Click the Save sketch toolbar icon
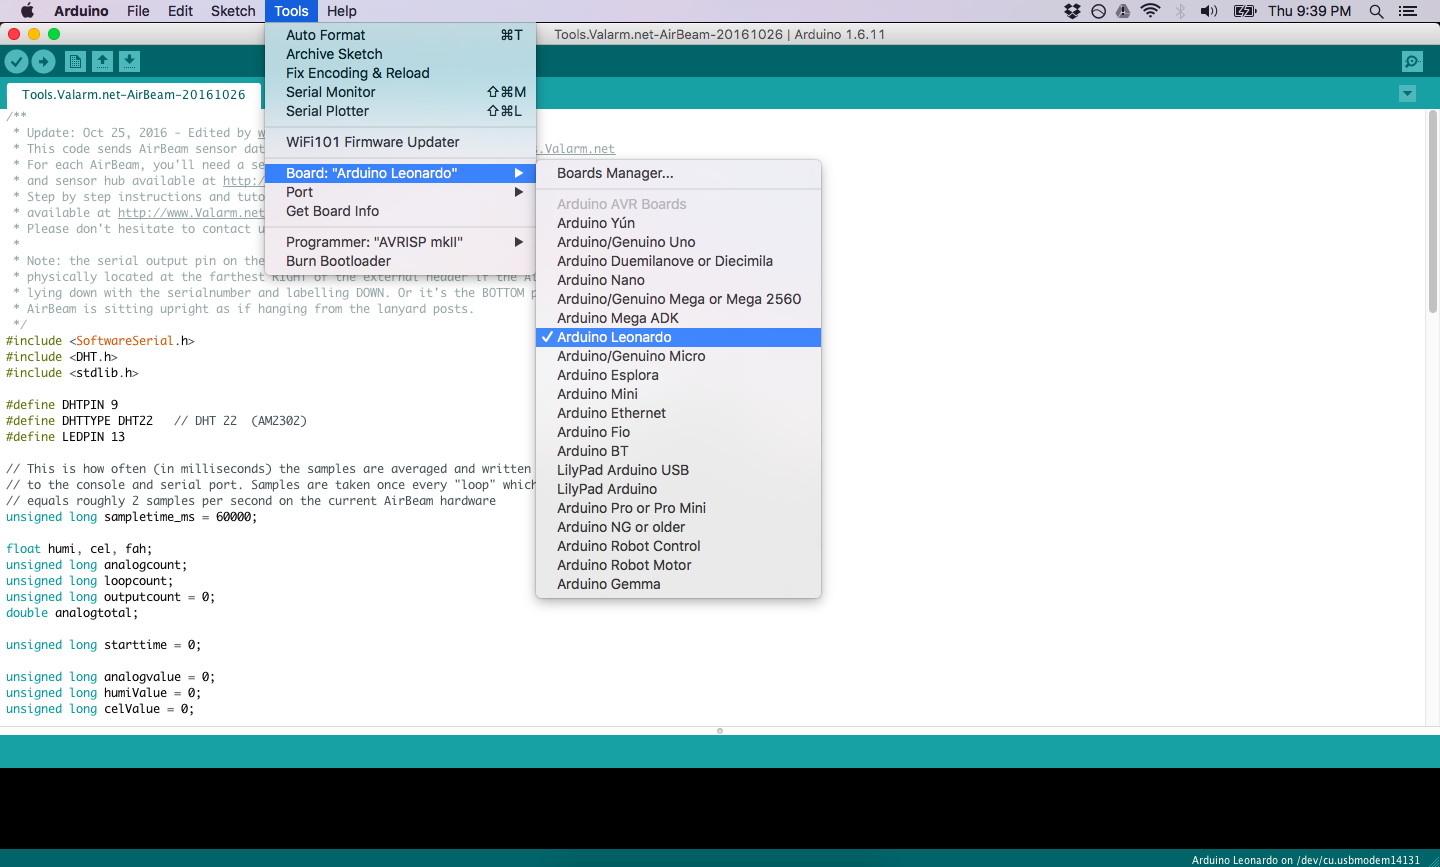1440x867 pixels. (x=129, y=62)
